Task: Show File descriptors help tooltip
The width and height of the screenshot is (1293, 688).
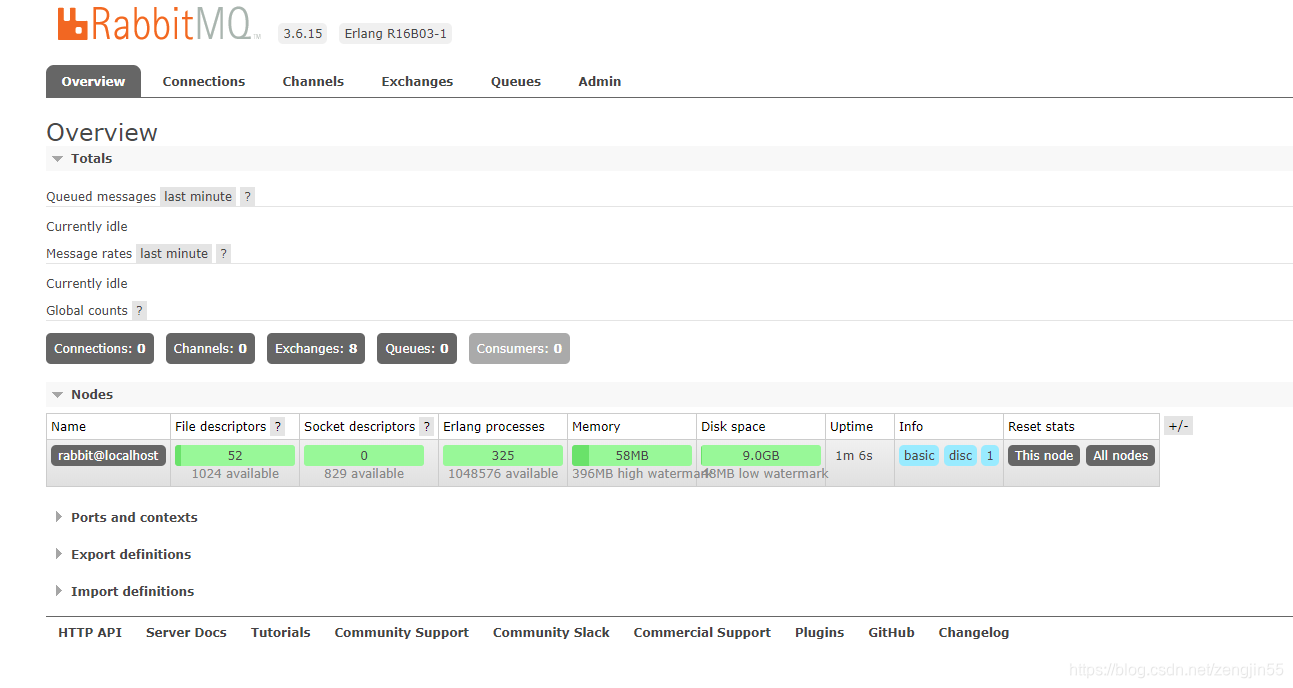Action: tap(277, 427)
